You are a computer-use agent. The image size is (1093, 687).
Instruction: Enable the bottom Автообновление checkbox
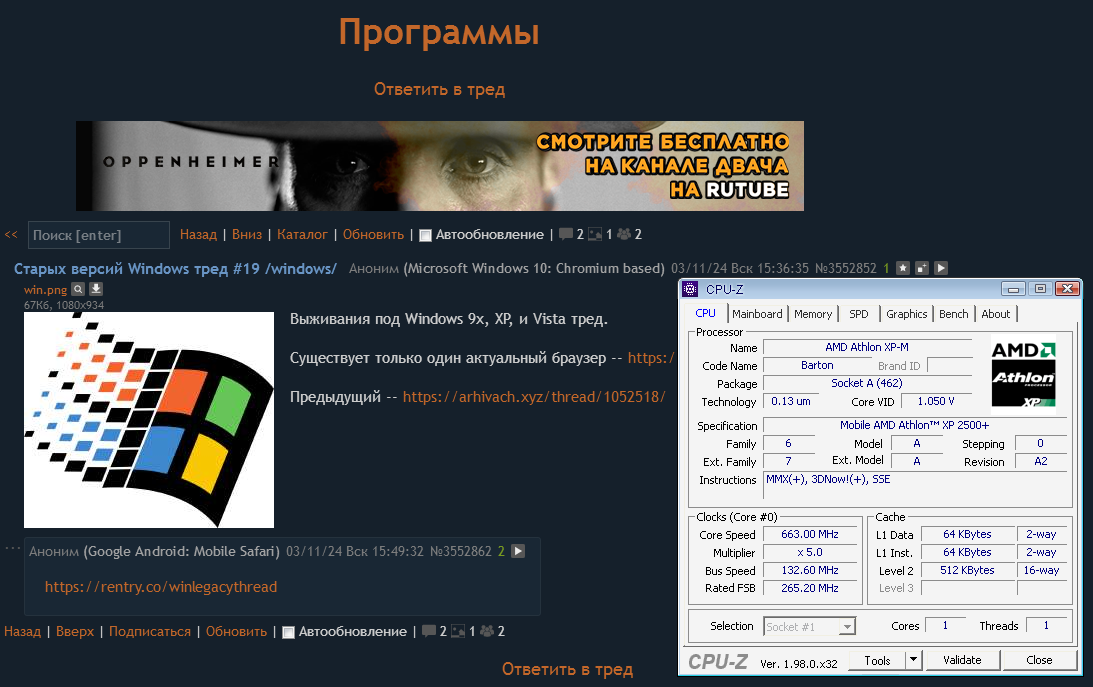point(288,633)
